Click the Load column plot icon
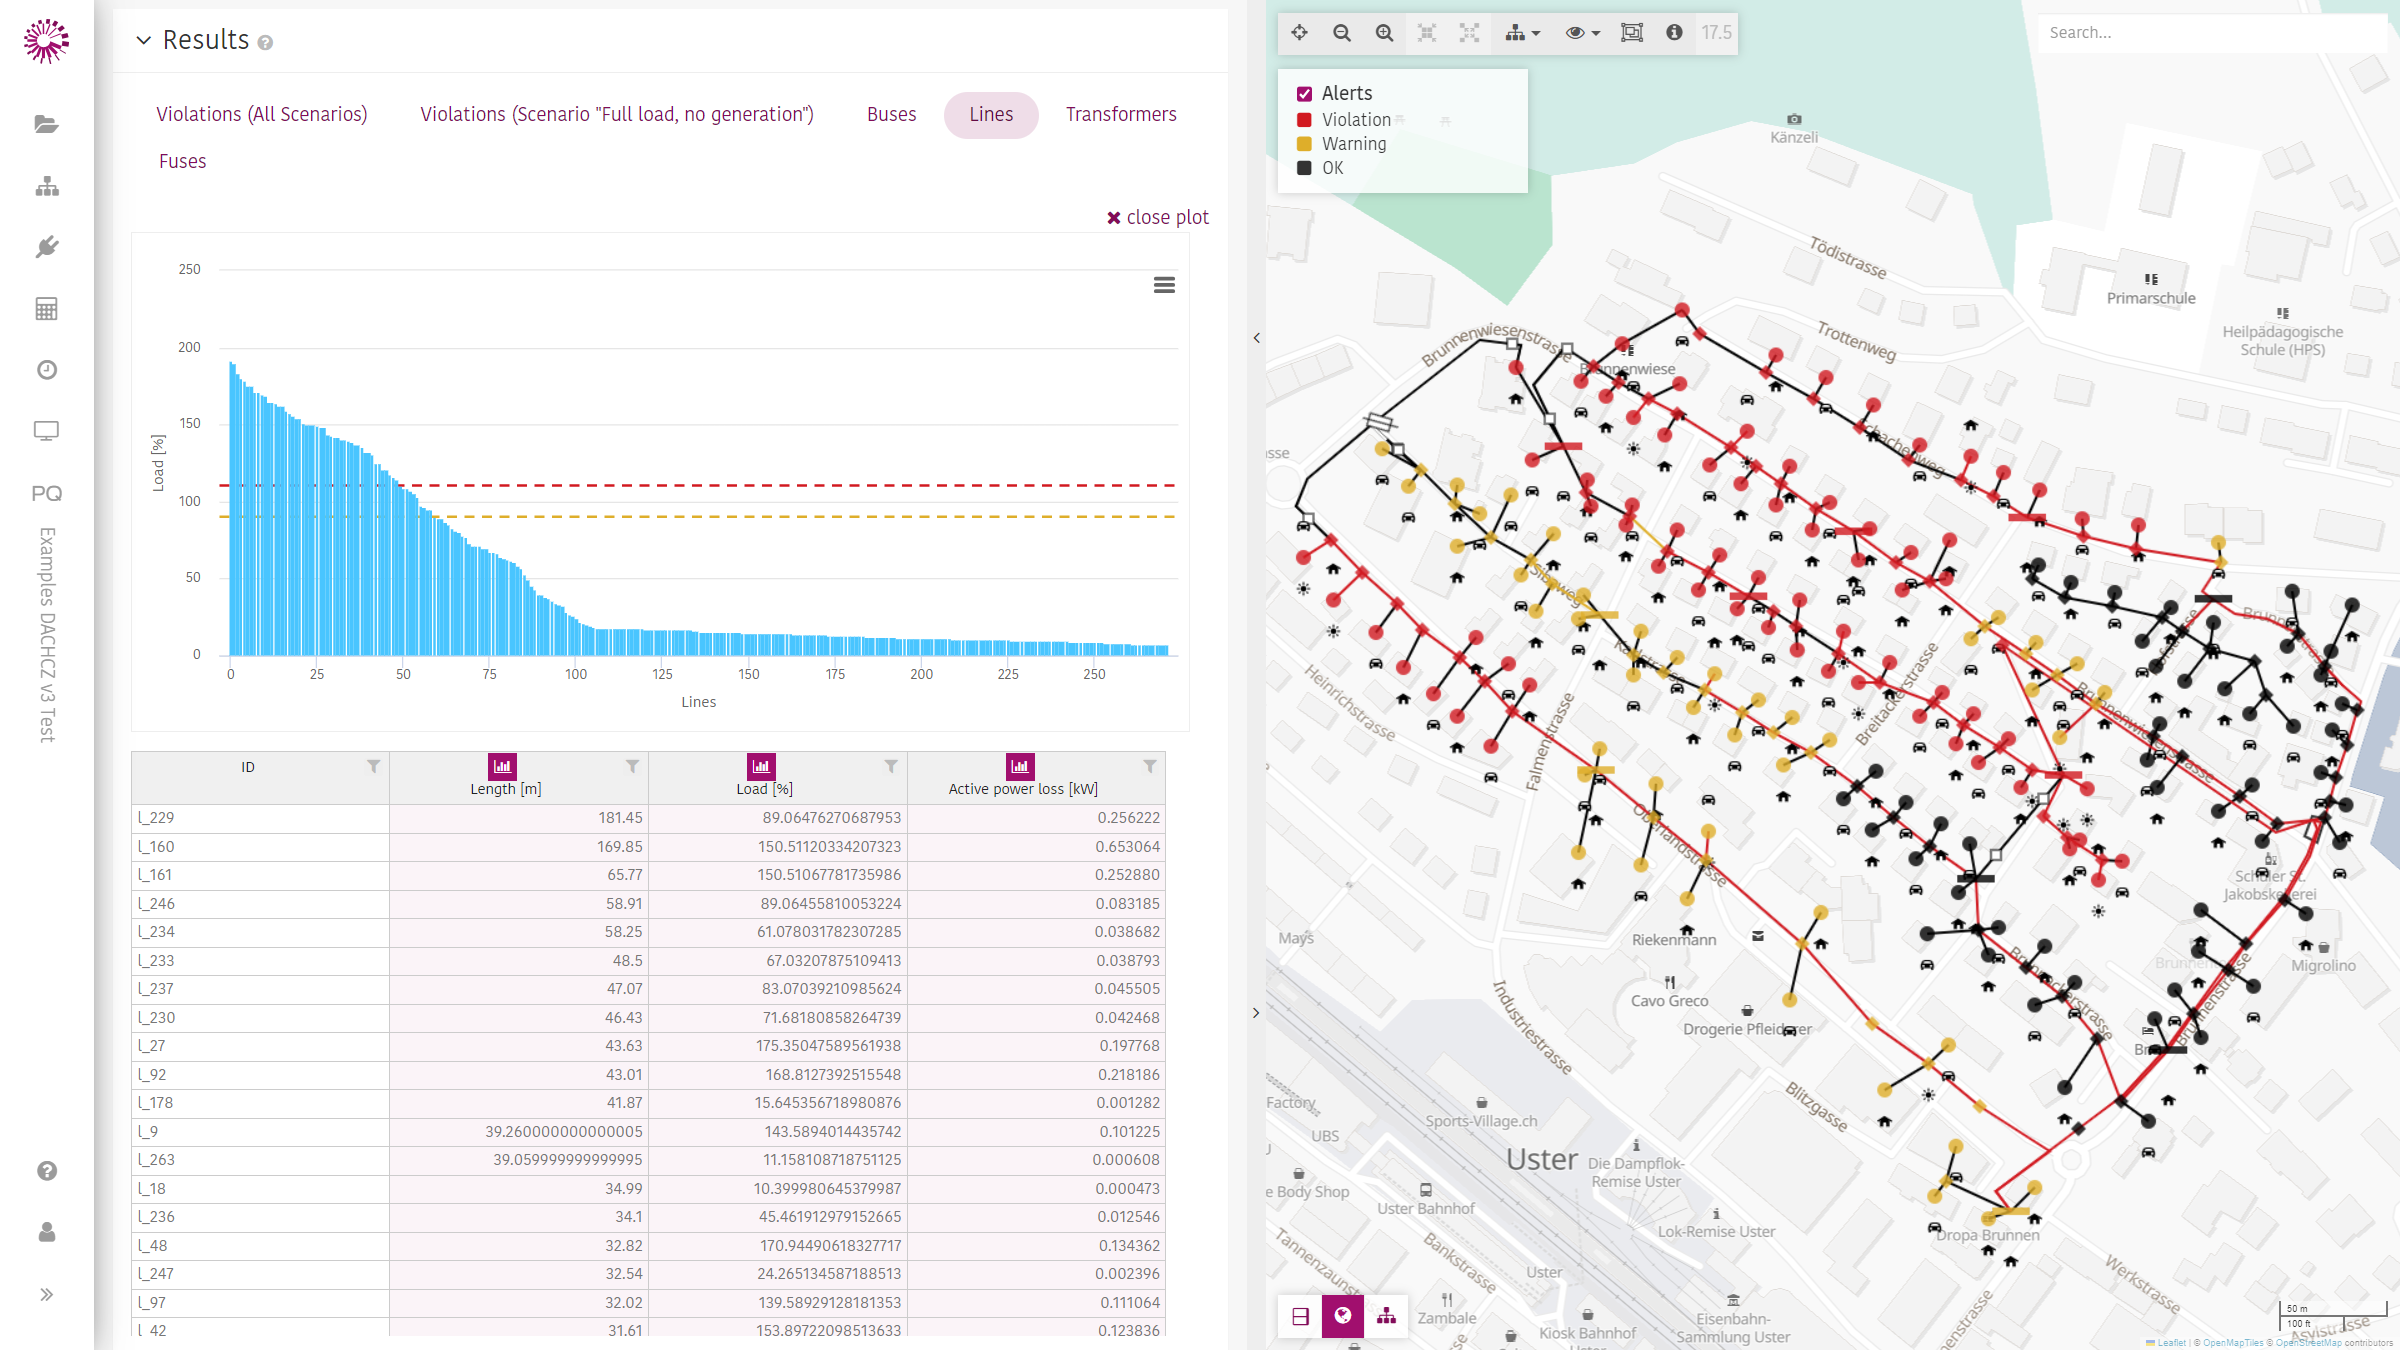 [762, 766]
